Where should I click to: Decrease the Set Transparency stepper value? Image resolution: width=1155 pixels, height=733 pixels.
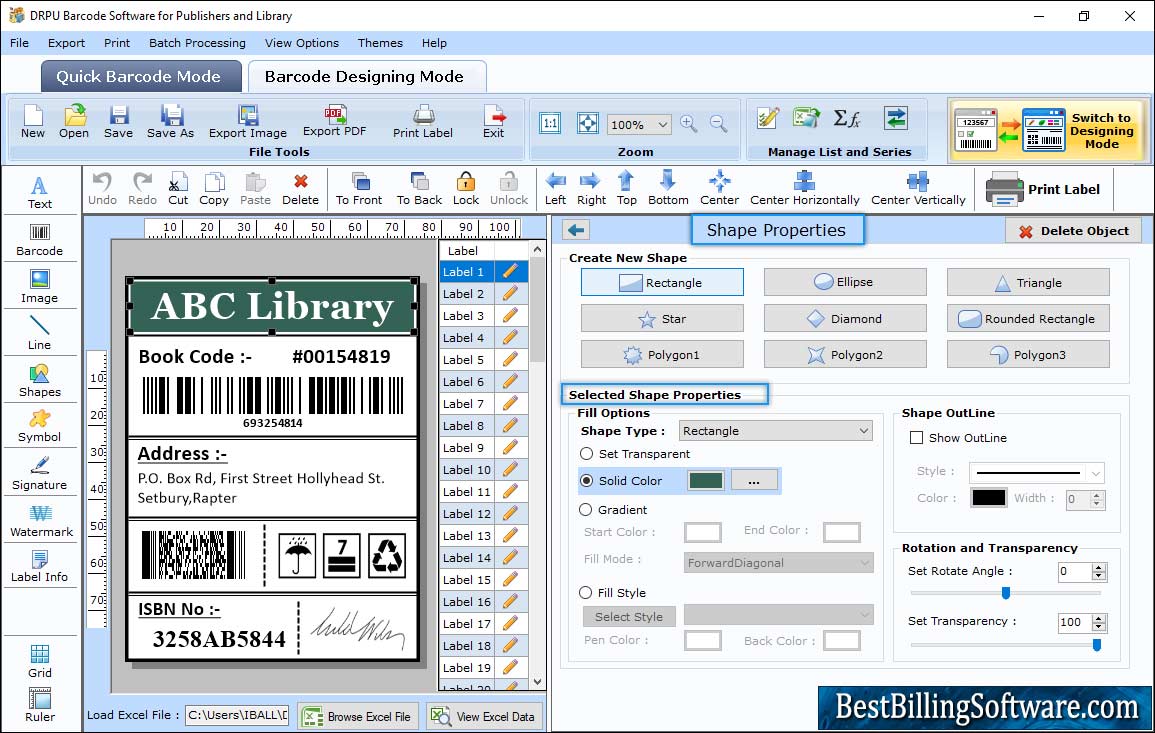click(x=1099, y=627)
